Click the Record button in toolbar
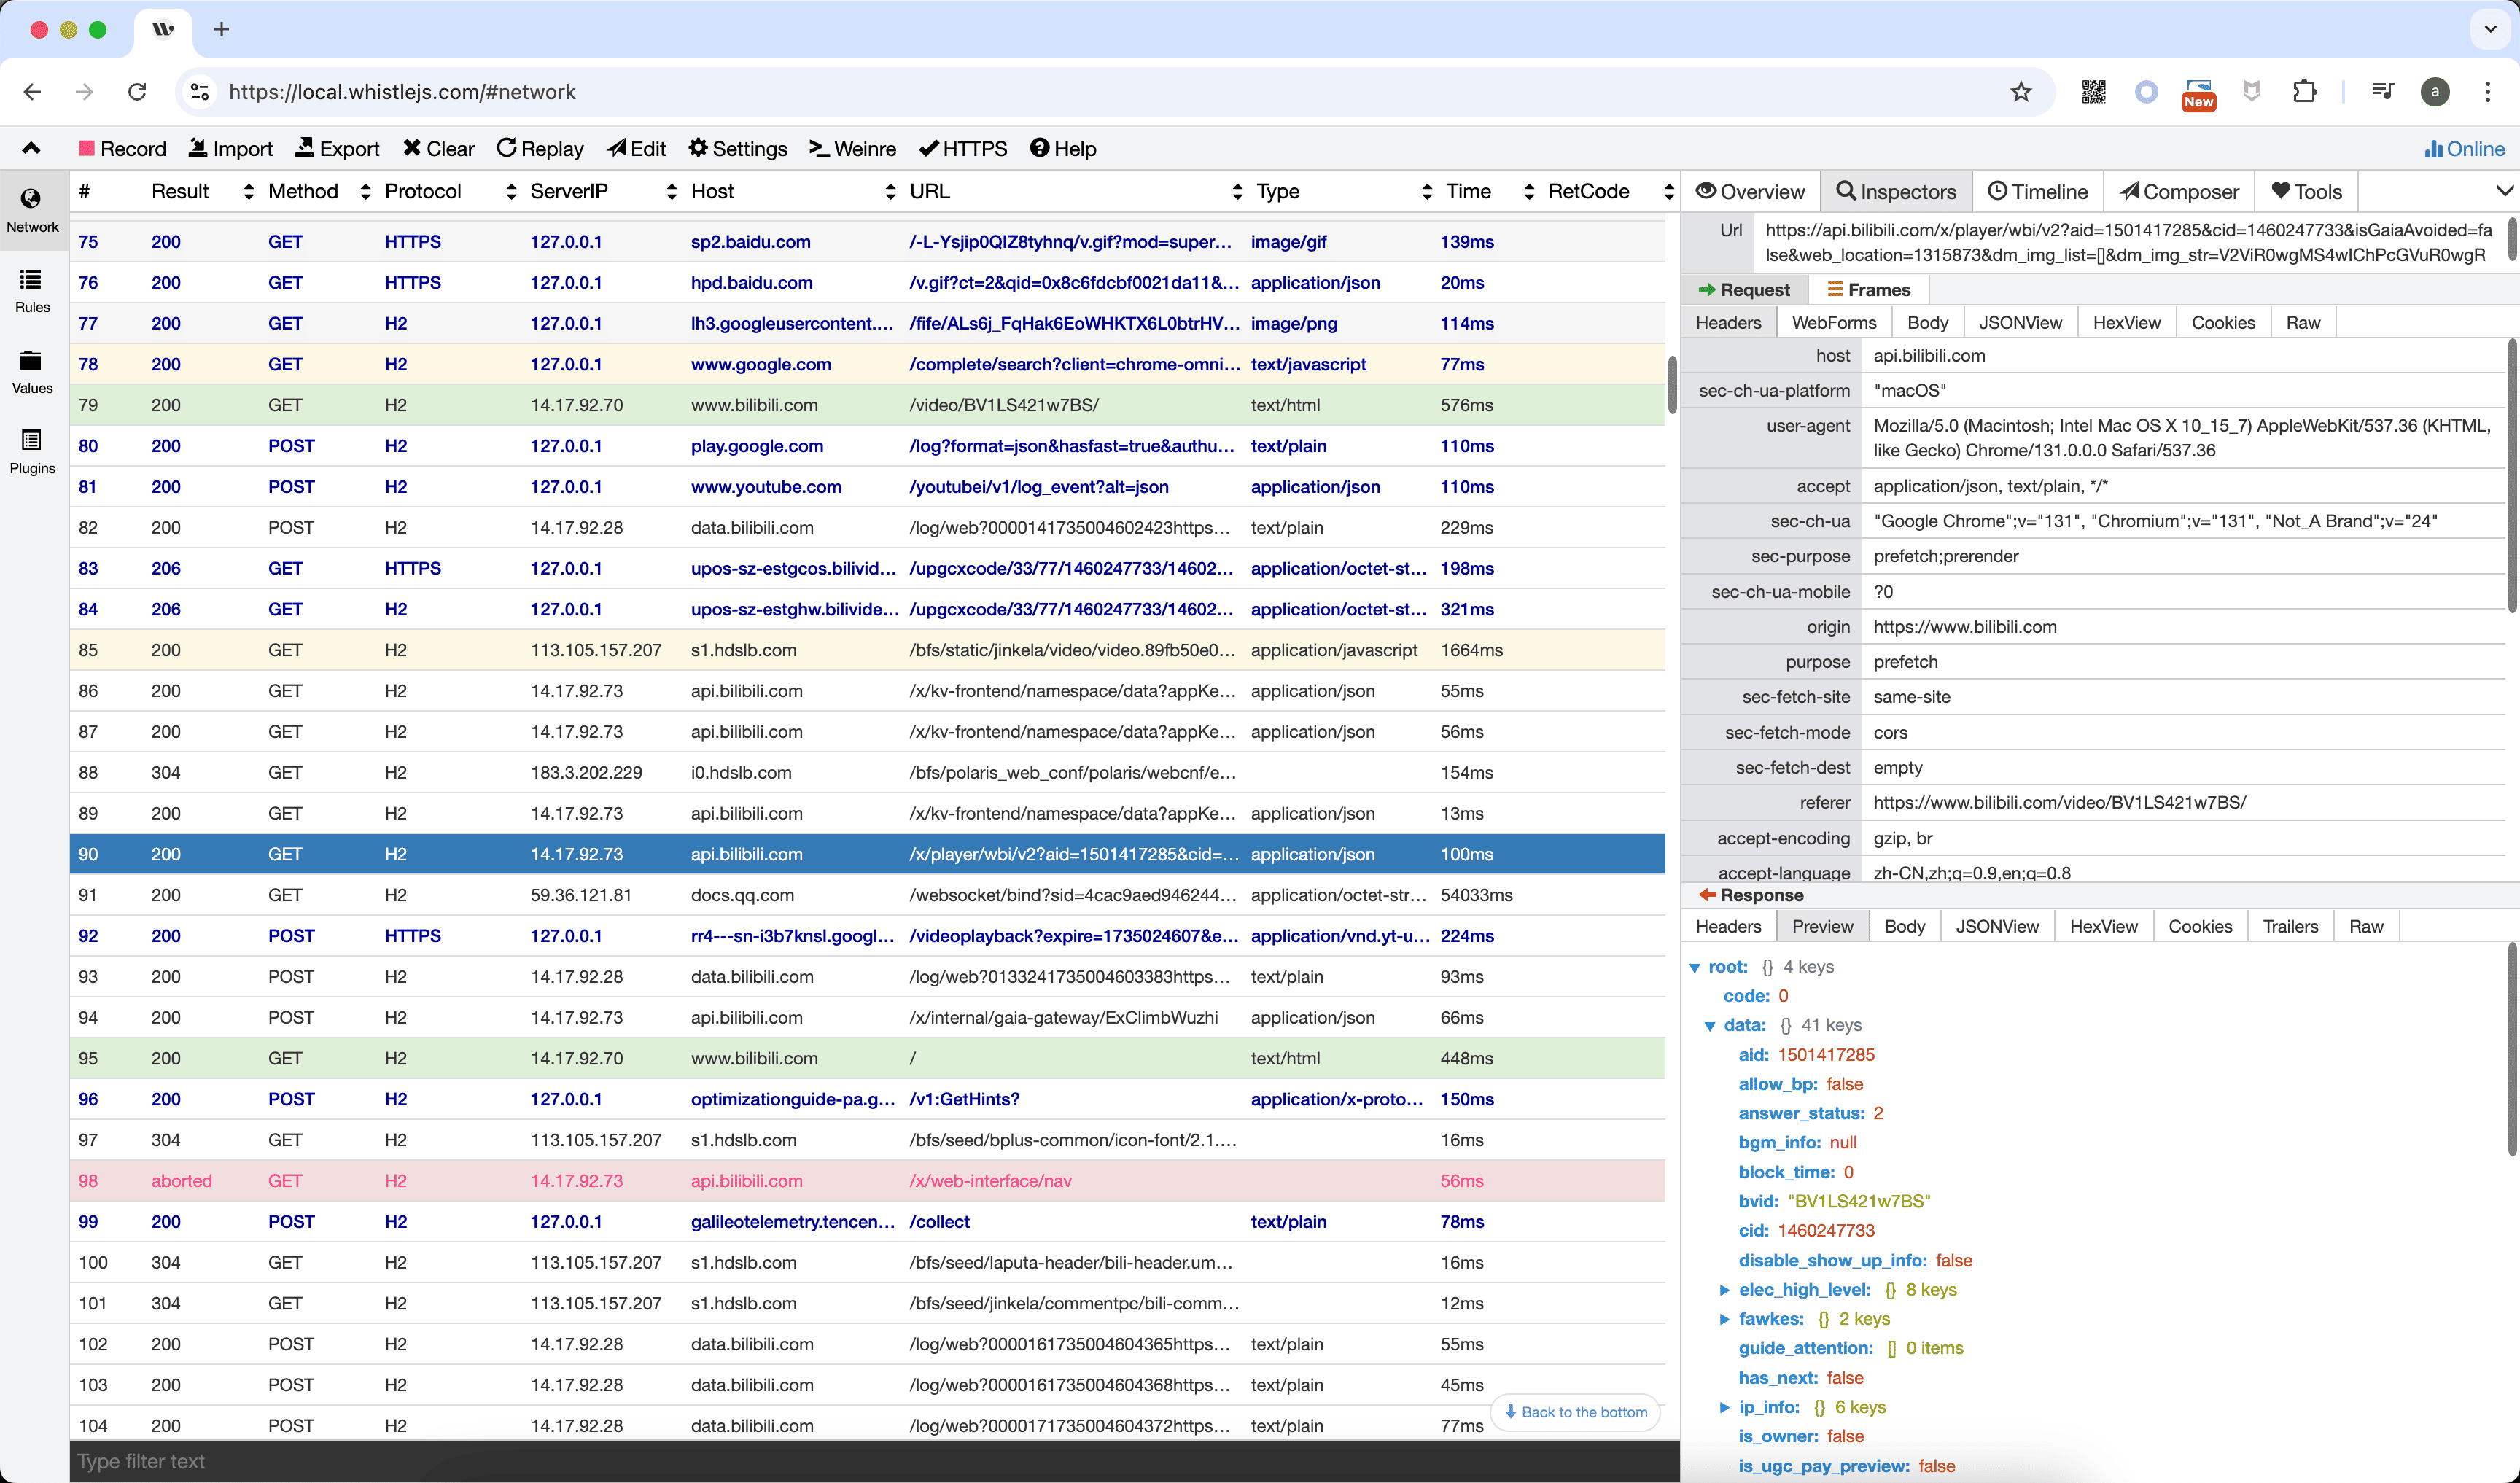The image size is (2520, 1483). [x=122, y=148]
